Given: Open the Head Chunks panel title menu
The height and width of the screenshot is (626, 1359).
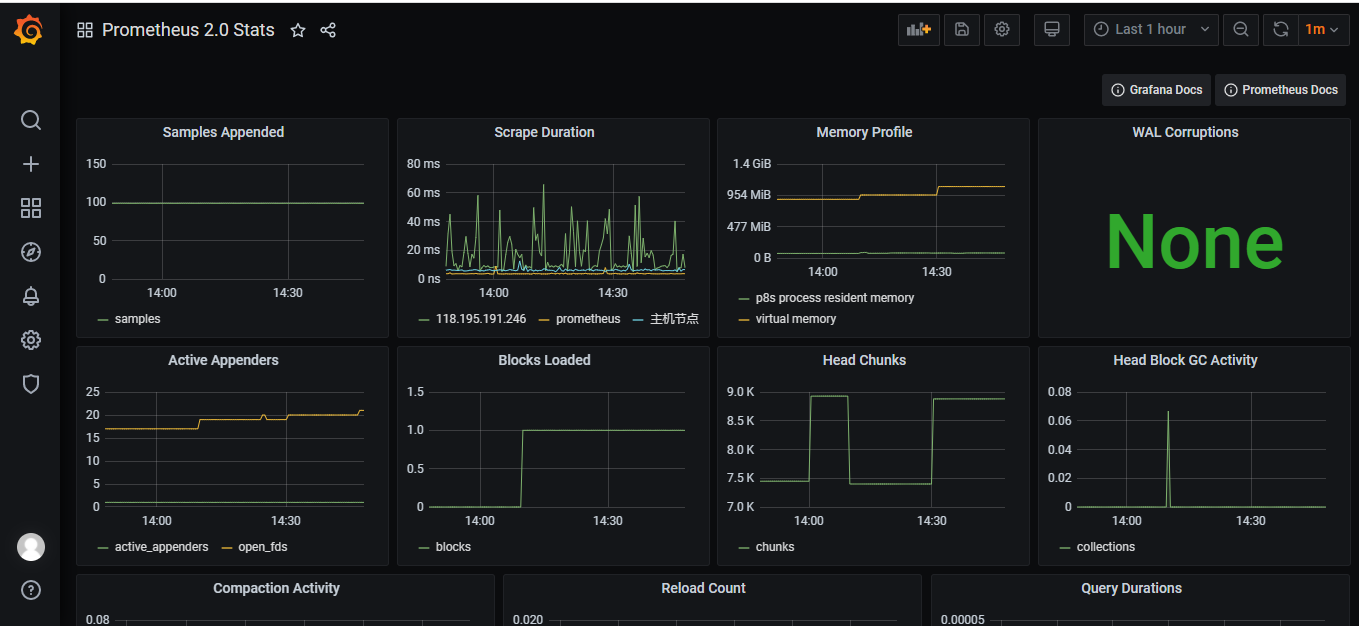Looking at the screenshot, I should pos(864,360).
